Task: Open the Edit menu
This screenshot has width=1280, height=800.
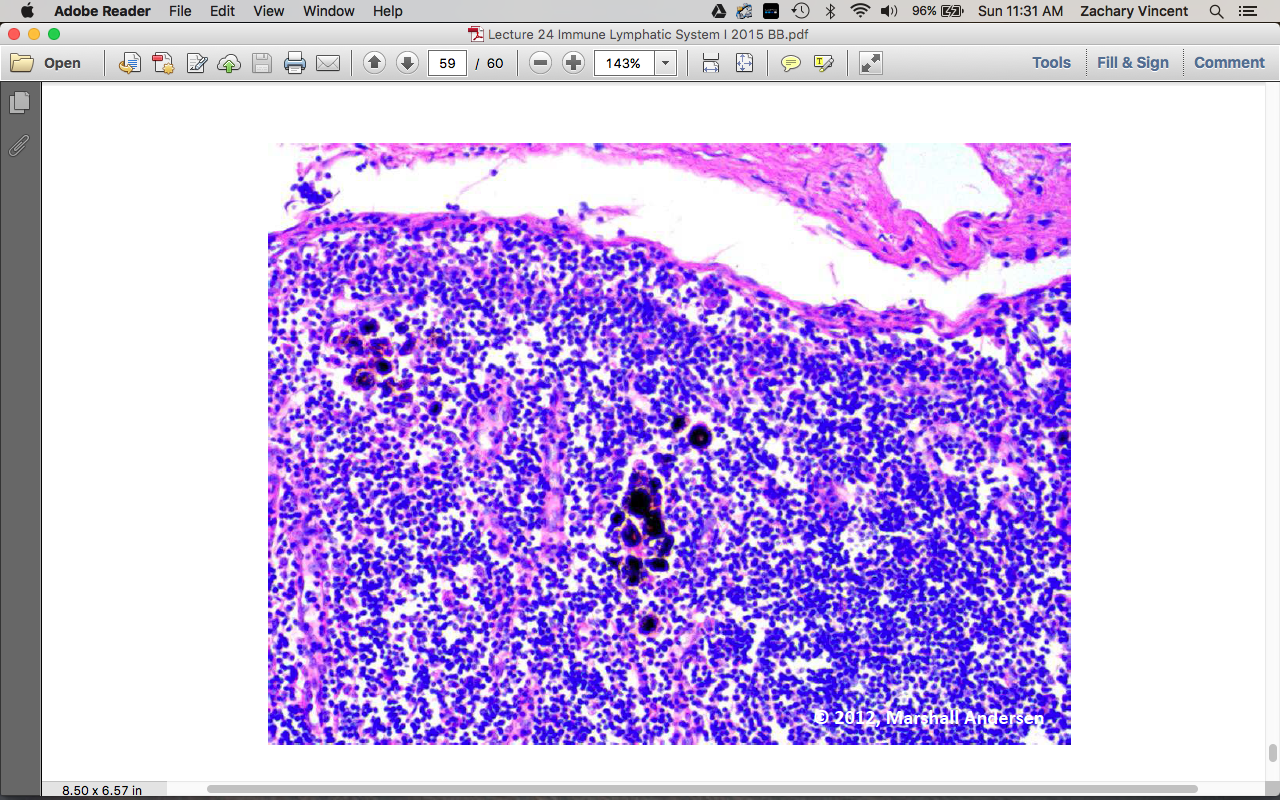Action: click(x=222, y=11)
